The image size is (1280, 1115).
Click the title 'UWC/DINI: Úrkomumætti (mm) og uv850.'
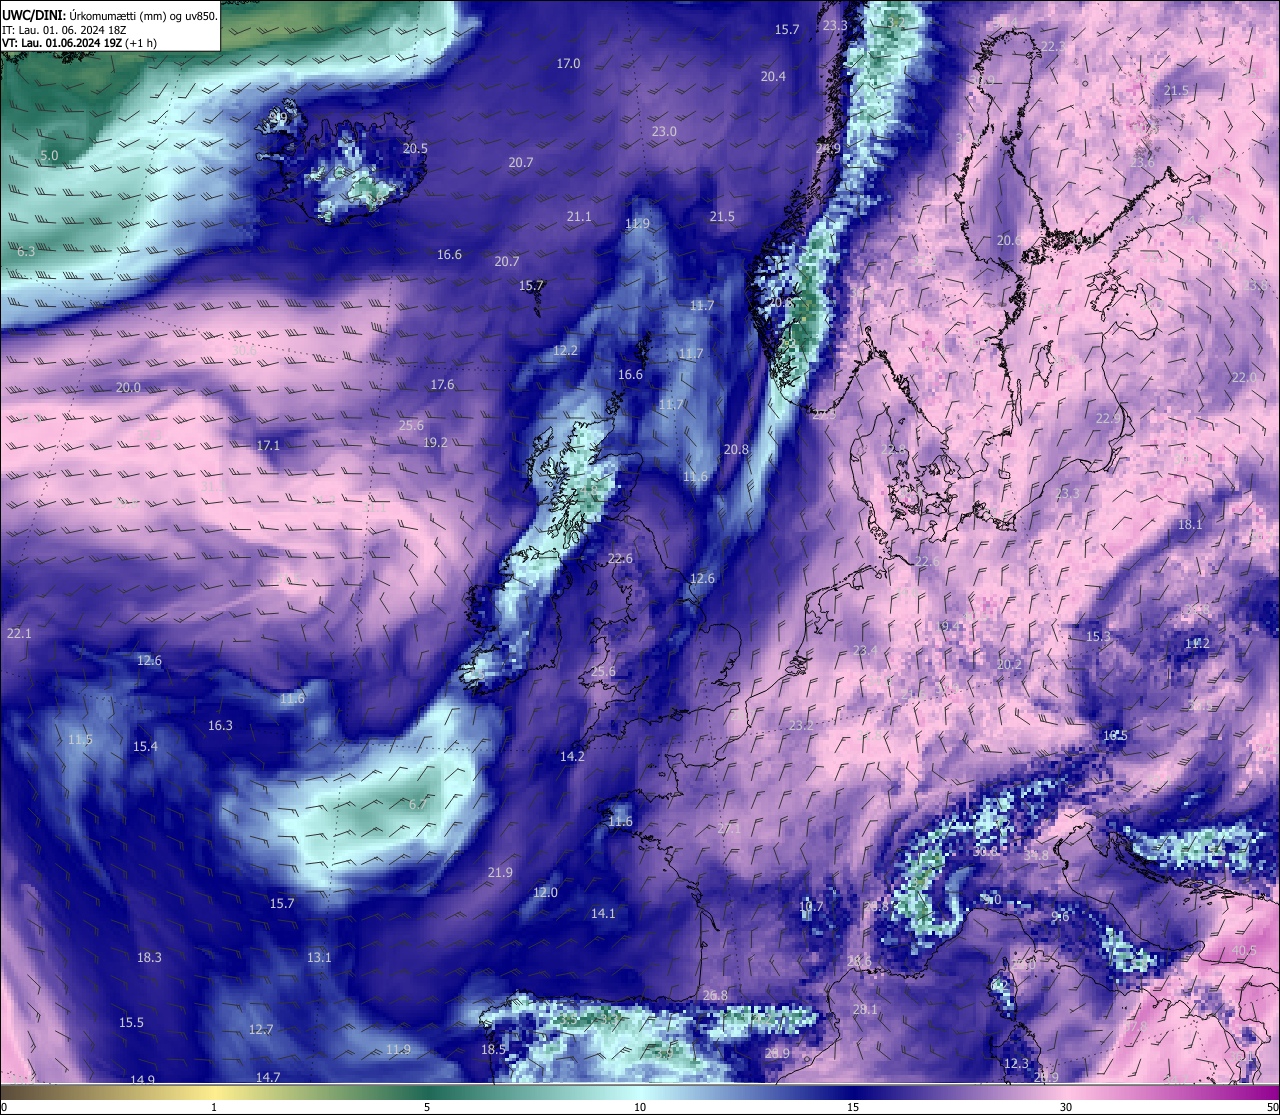coord(110,15)
